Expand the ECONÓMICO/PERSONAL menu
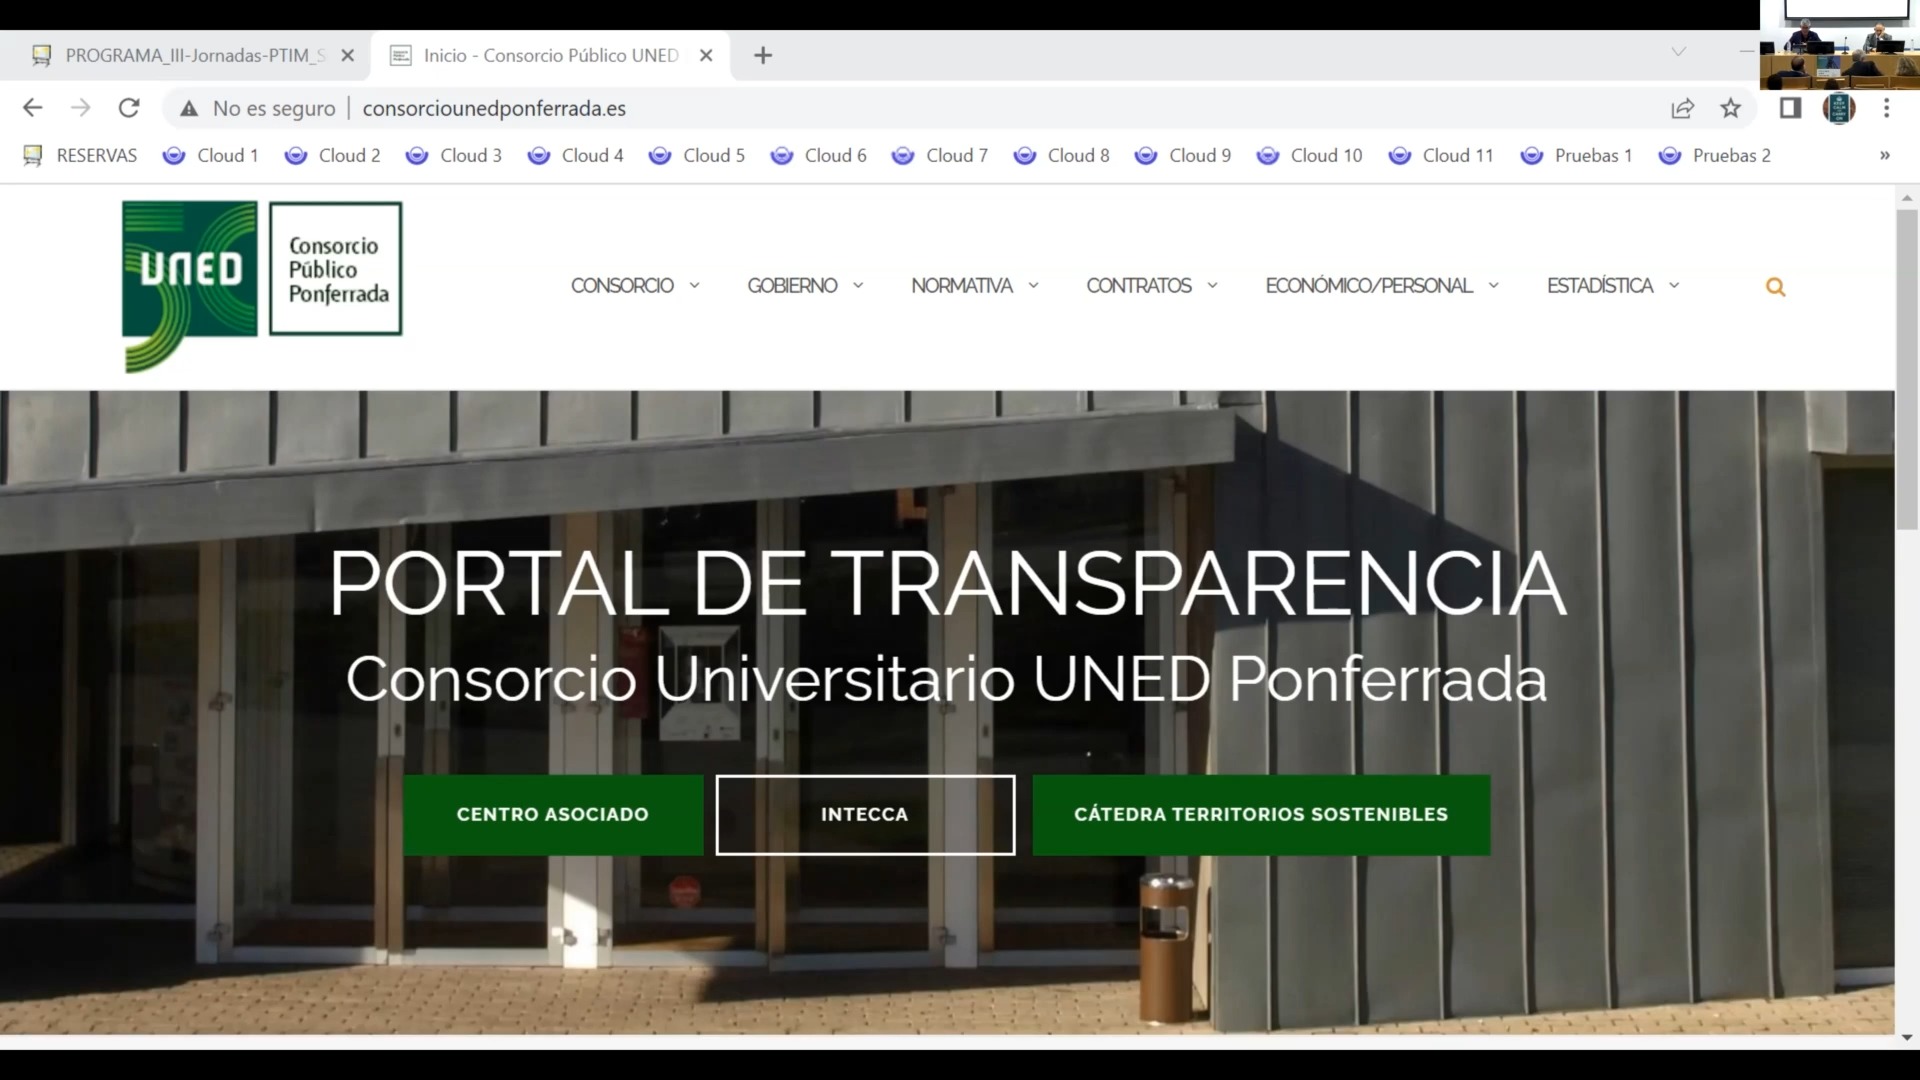1920x1080 pixels. 1382,286
